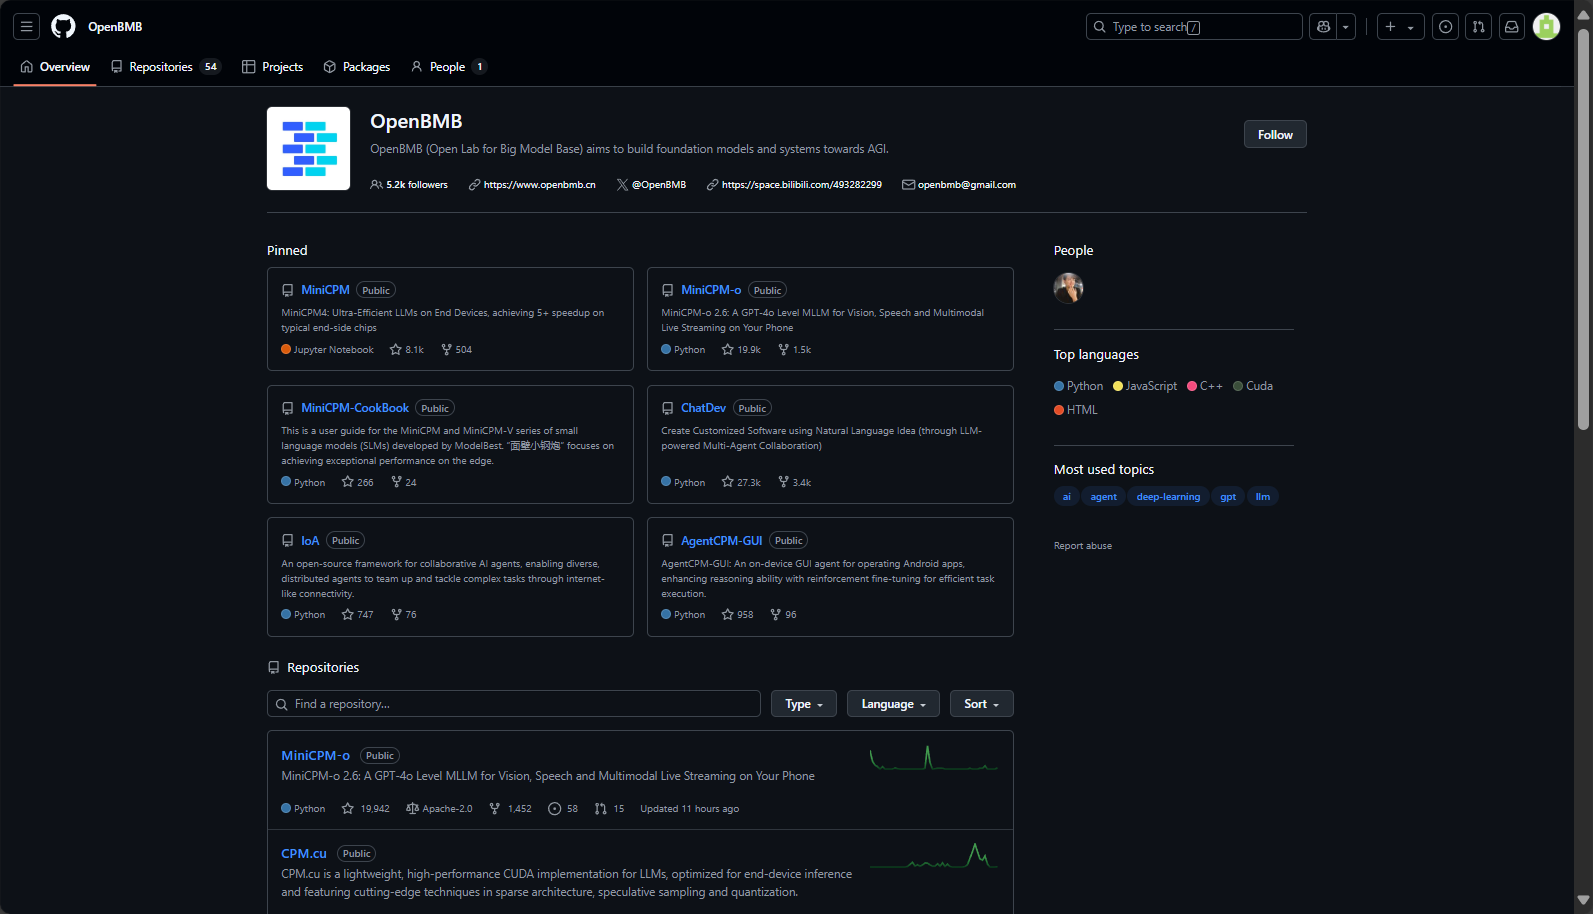View MiniCPM 504 forks
Viewport: 1593px width, 914px height.
[456, 350]
